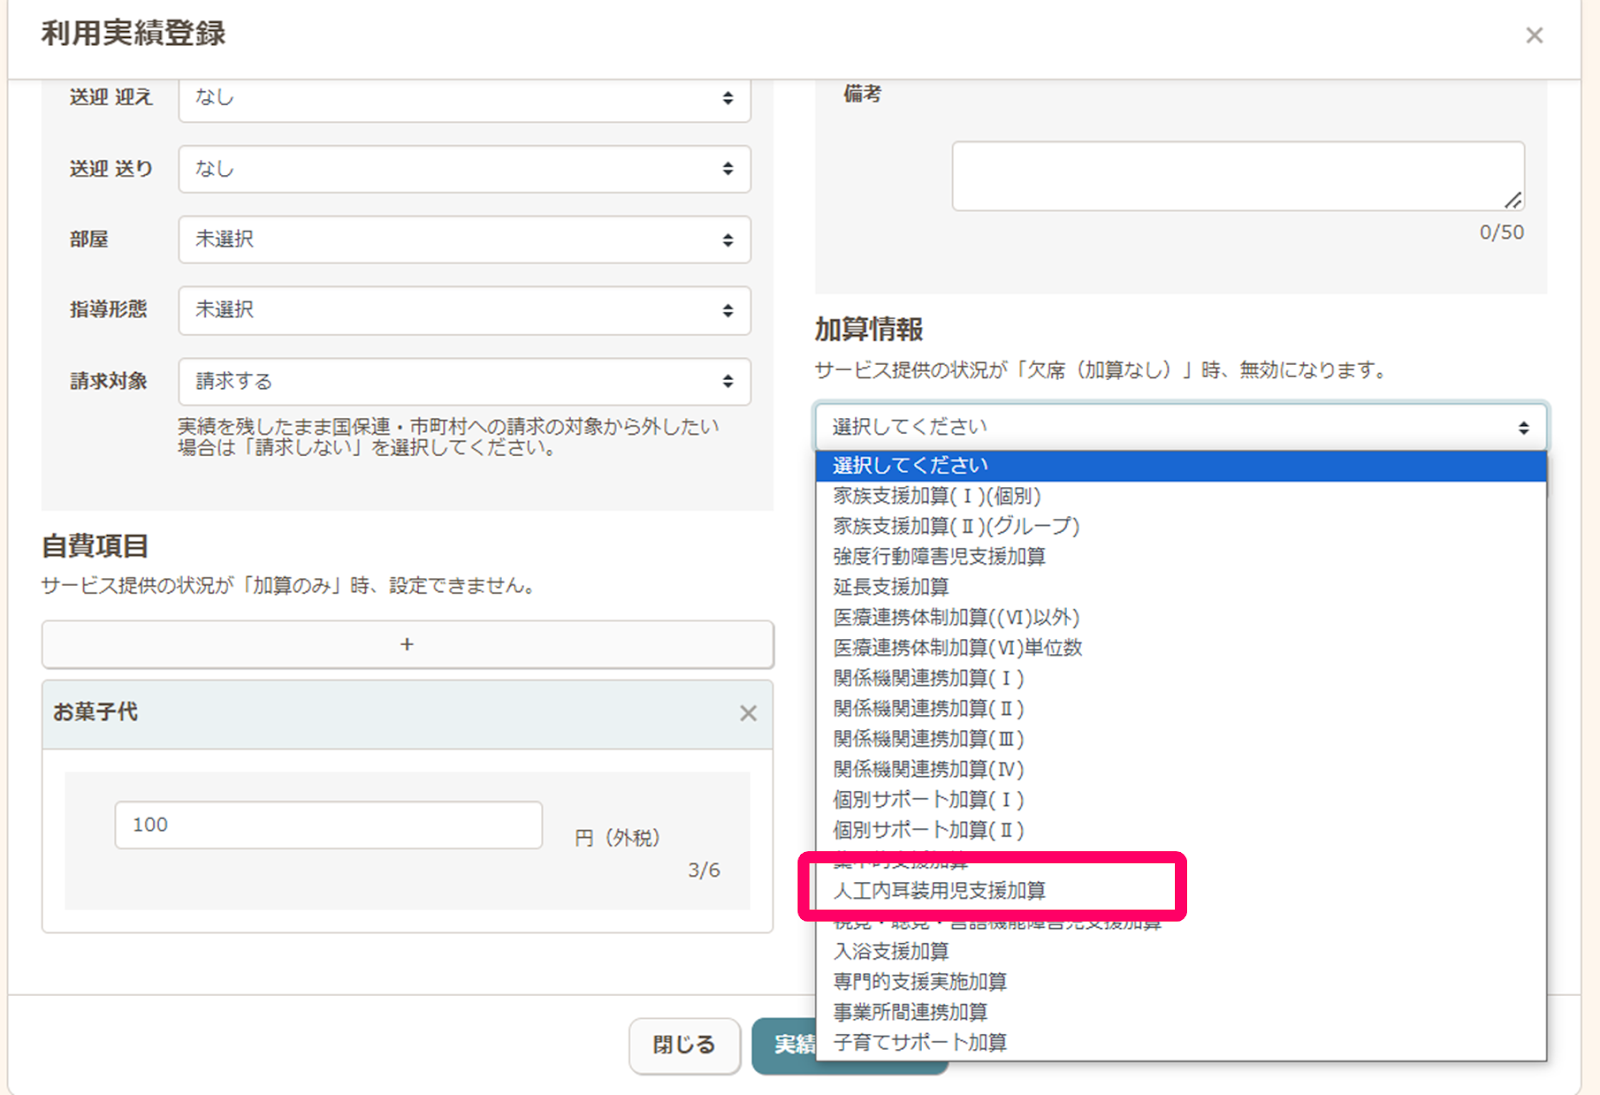
Task: Remove the お菓子代 item with X icon
Action: pyautogui.click(x=748, y=713)
